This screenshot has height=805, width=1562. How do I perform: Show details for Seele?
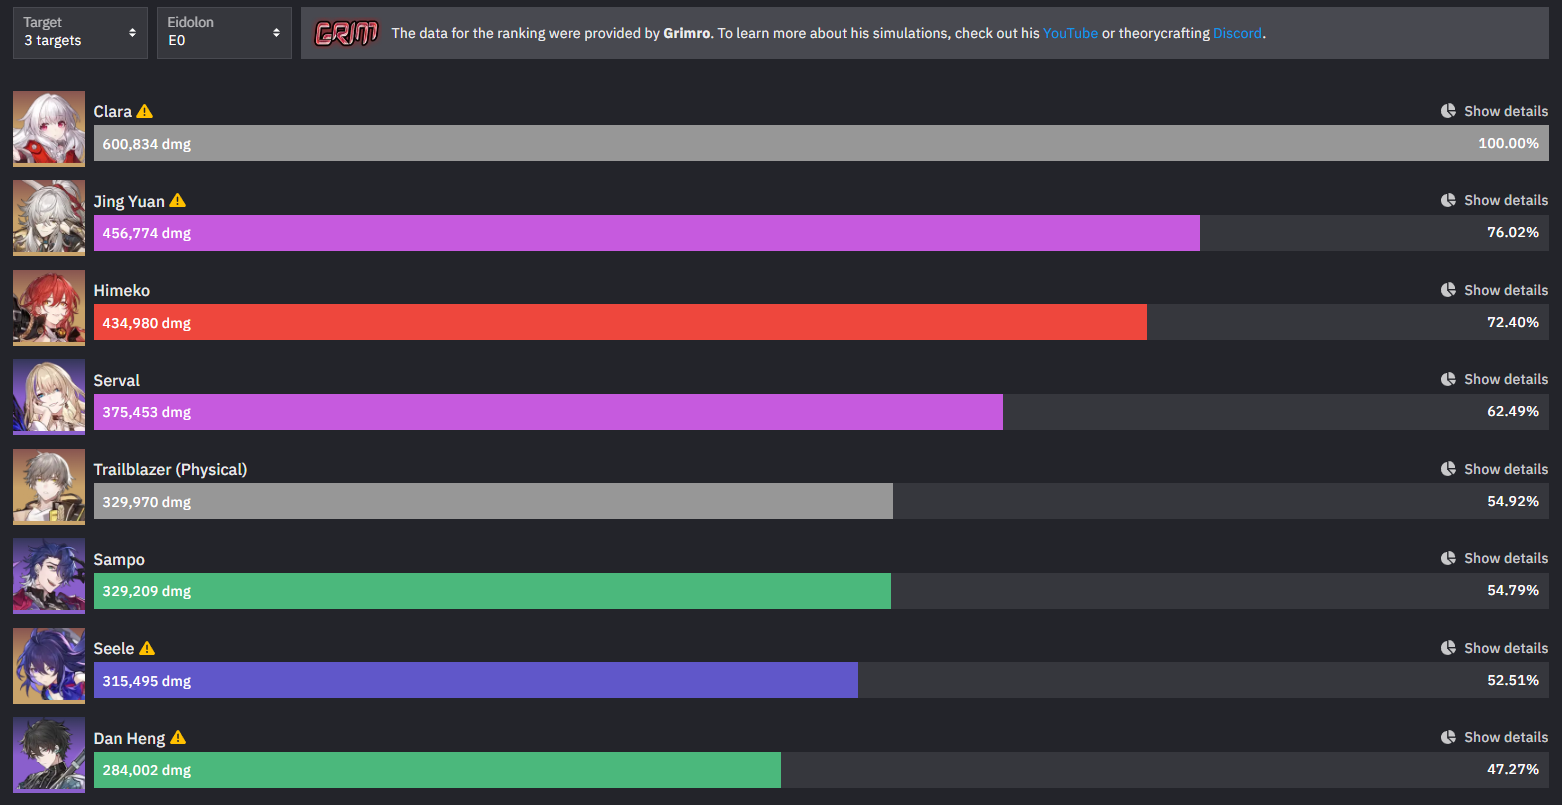point(1494,648)
